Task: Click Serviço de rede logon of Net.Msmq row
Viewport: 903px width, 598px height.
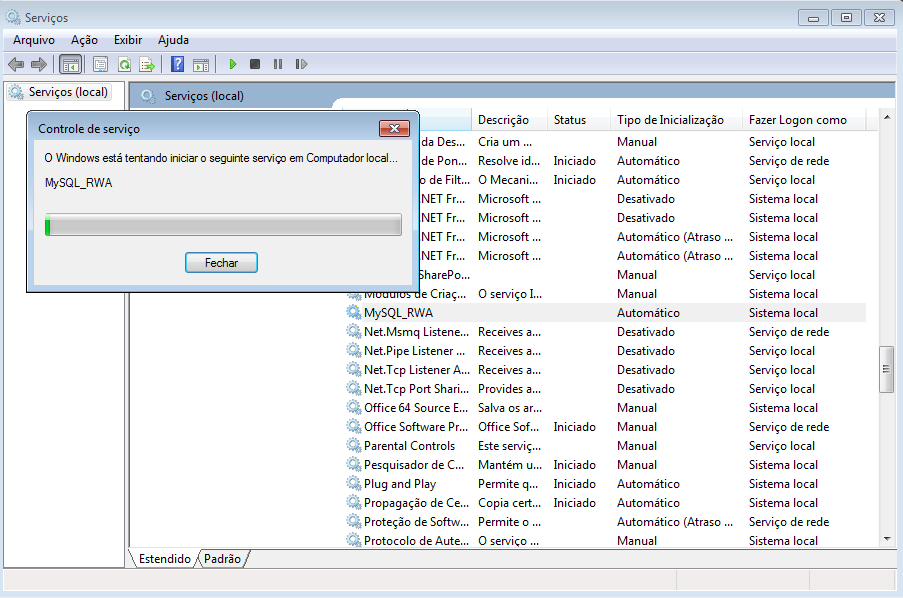Action: click(788, 332)
